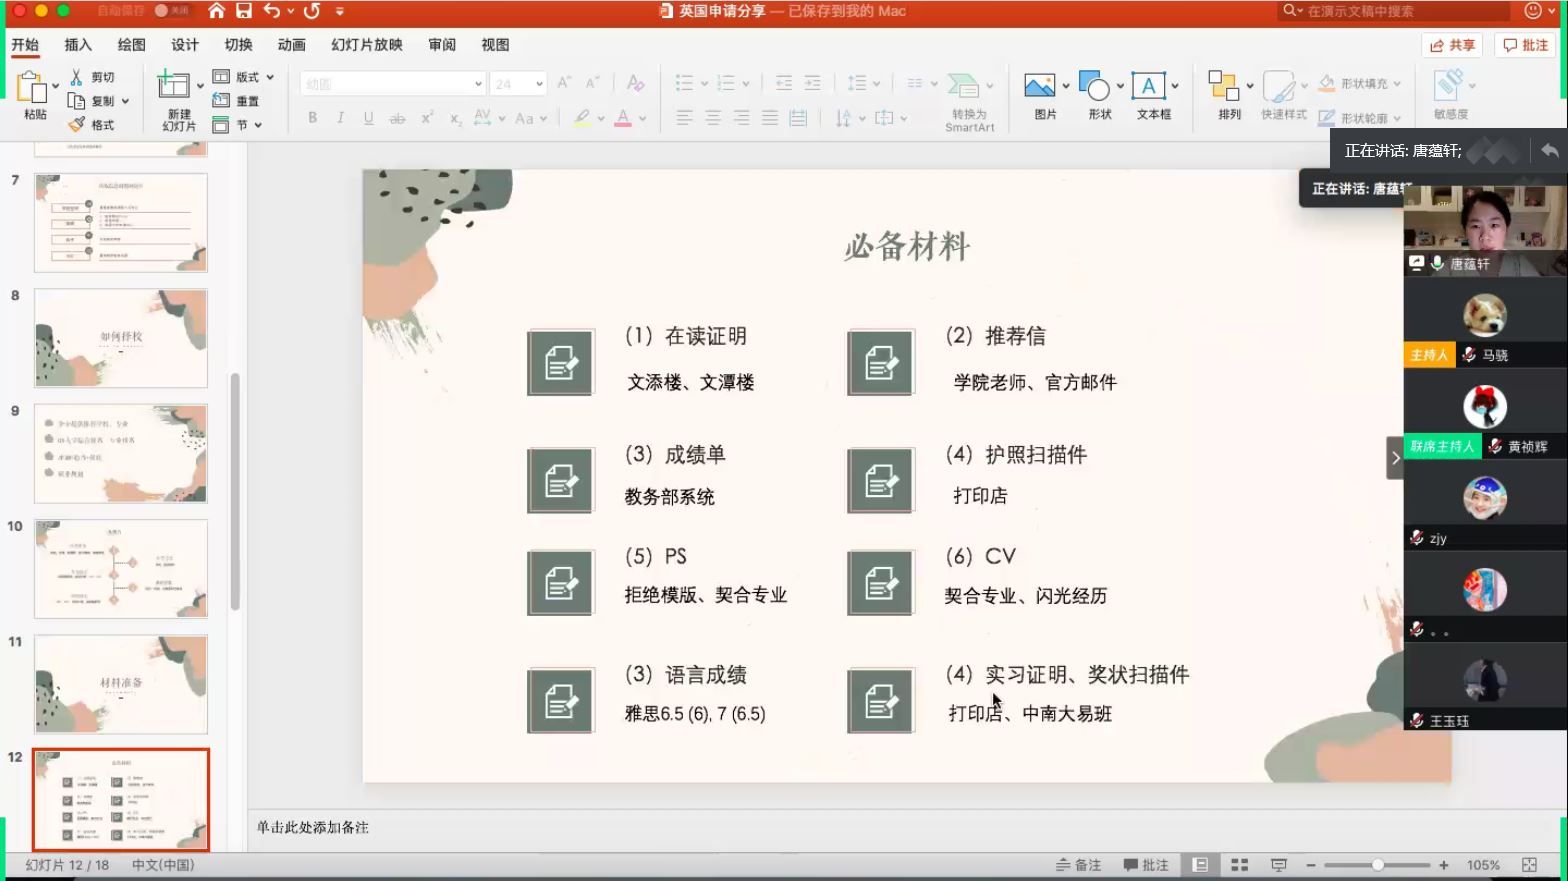Toggle the 自动保存 AutoSave switch
Viewport: 1568px width, 881px height.
coord(172,11)
